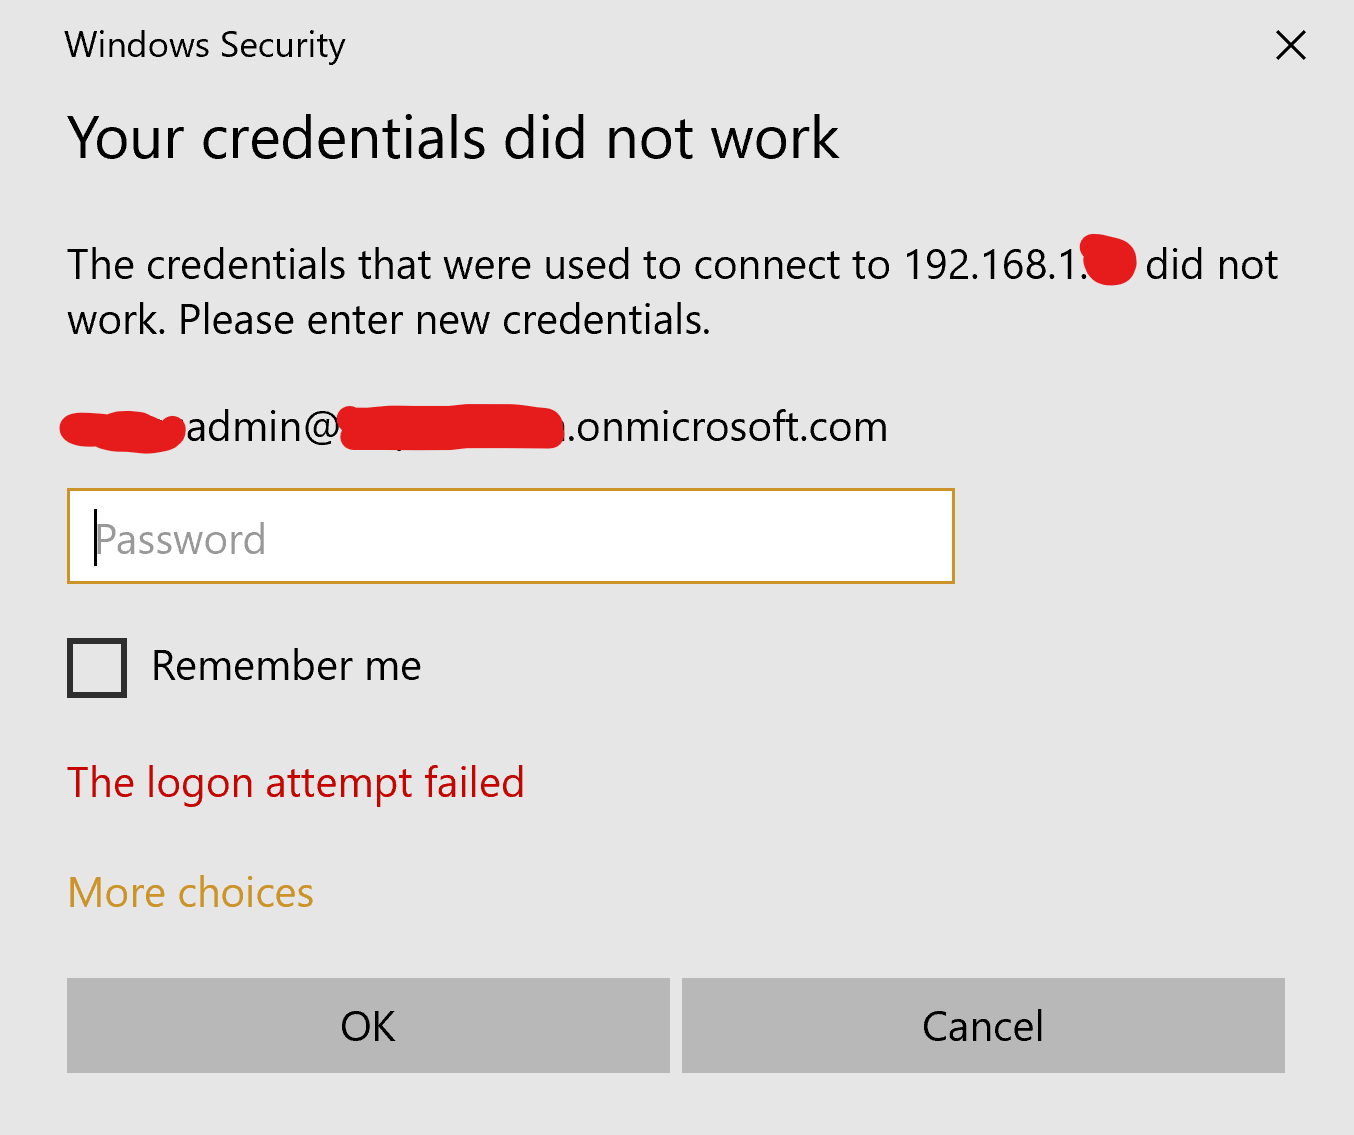This screenshot has height=1135, width=1354.
Task: Click the red scribble before 'admin@'
Action: click(x=122, y=431)
